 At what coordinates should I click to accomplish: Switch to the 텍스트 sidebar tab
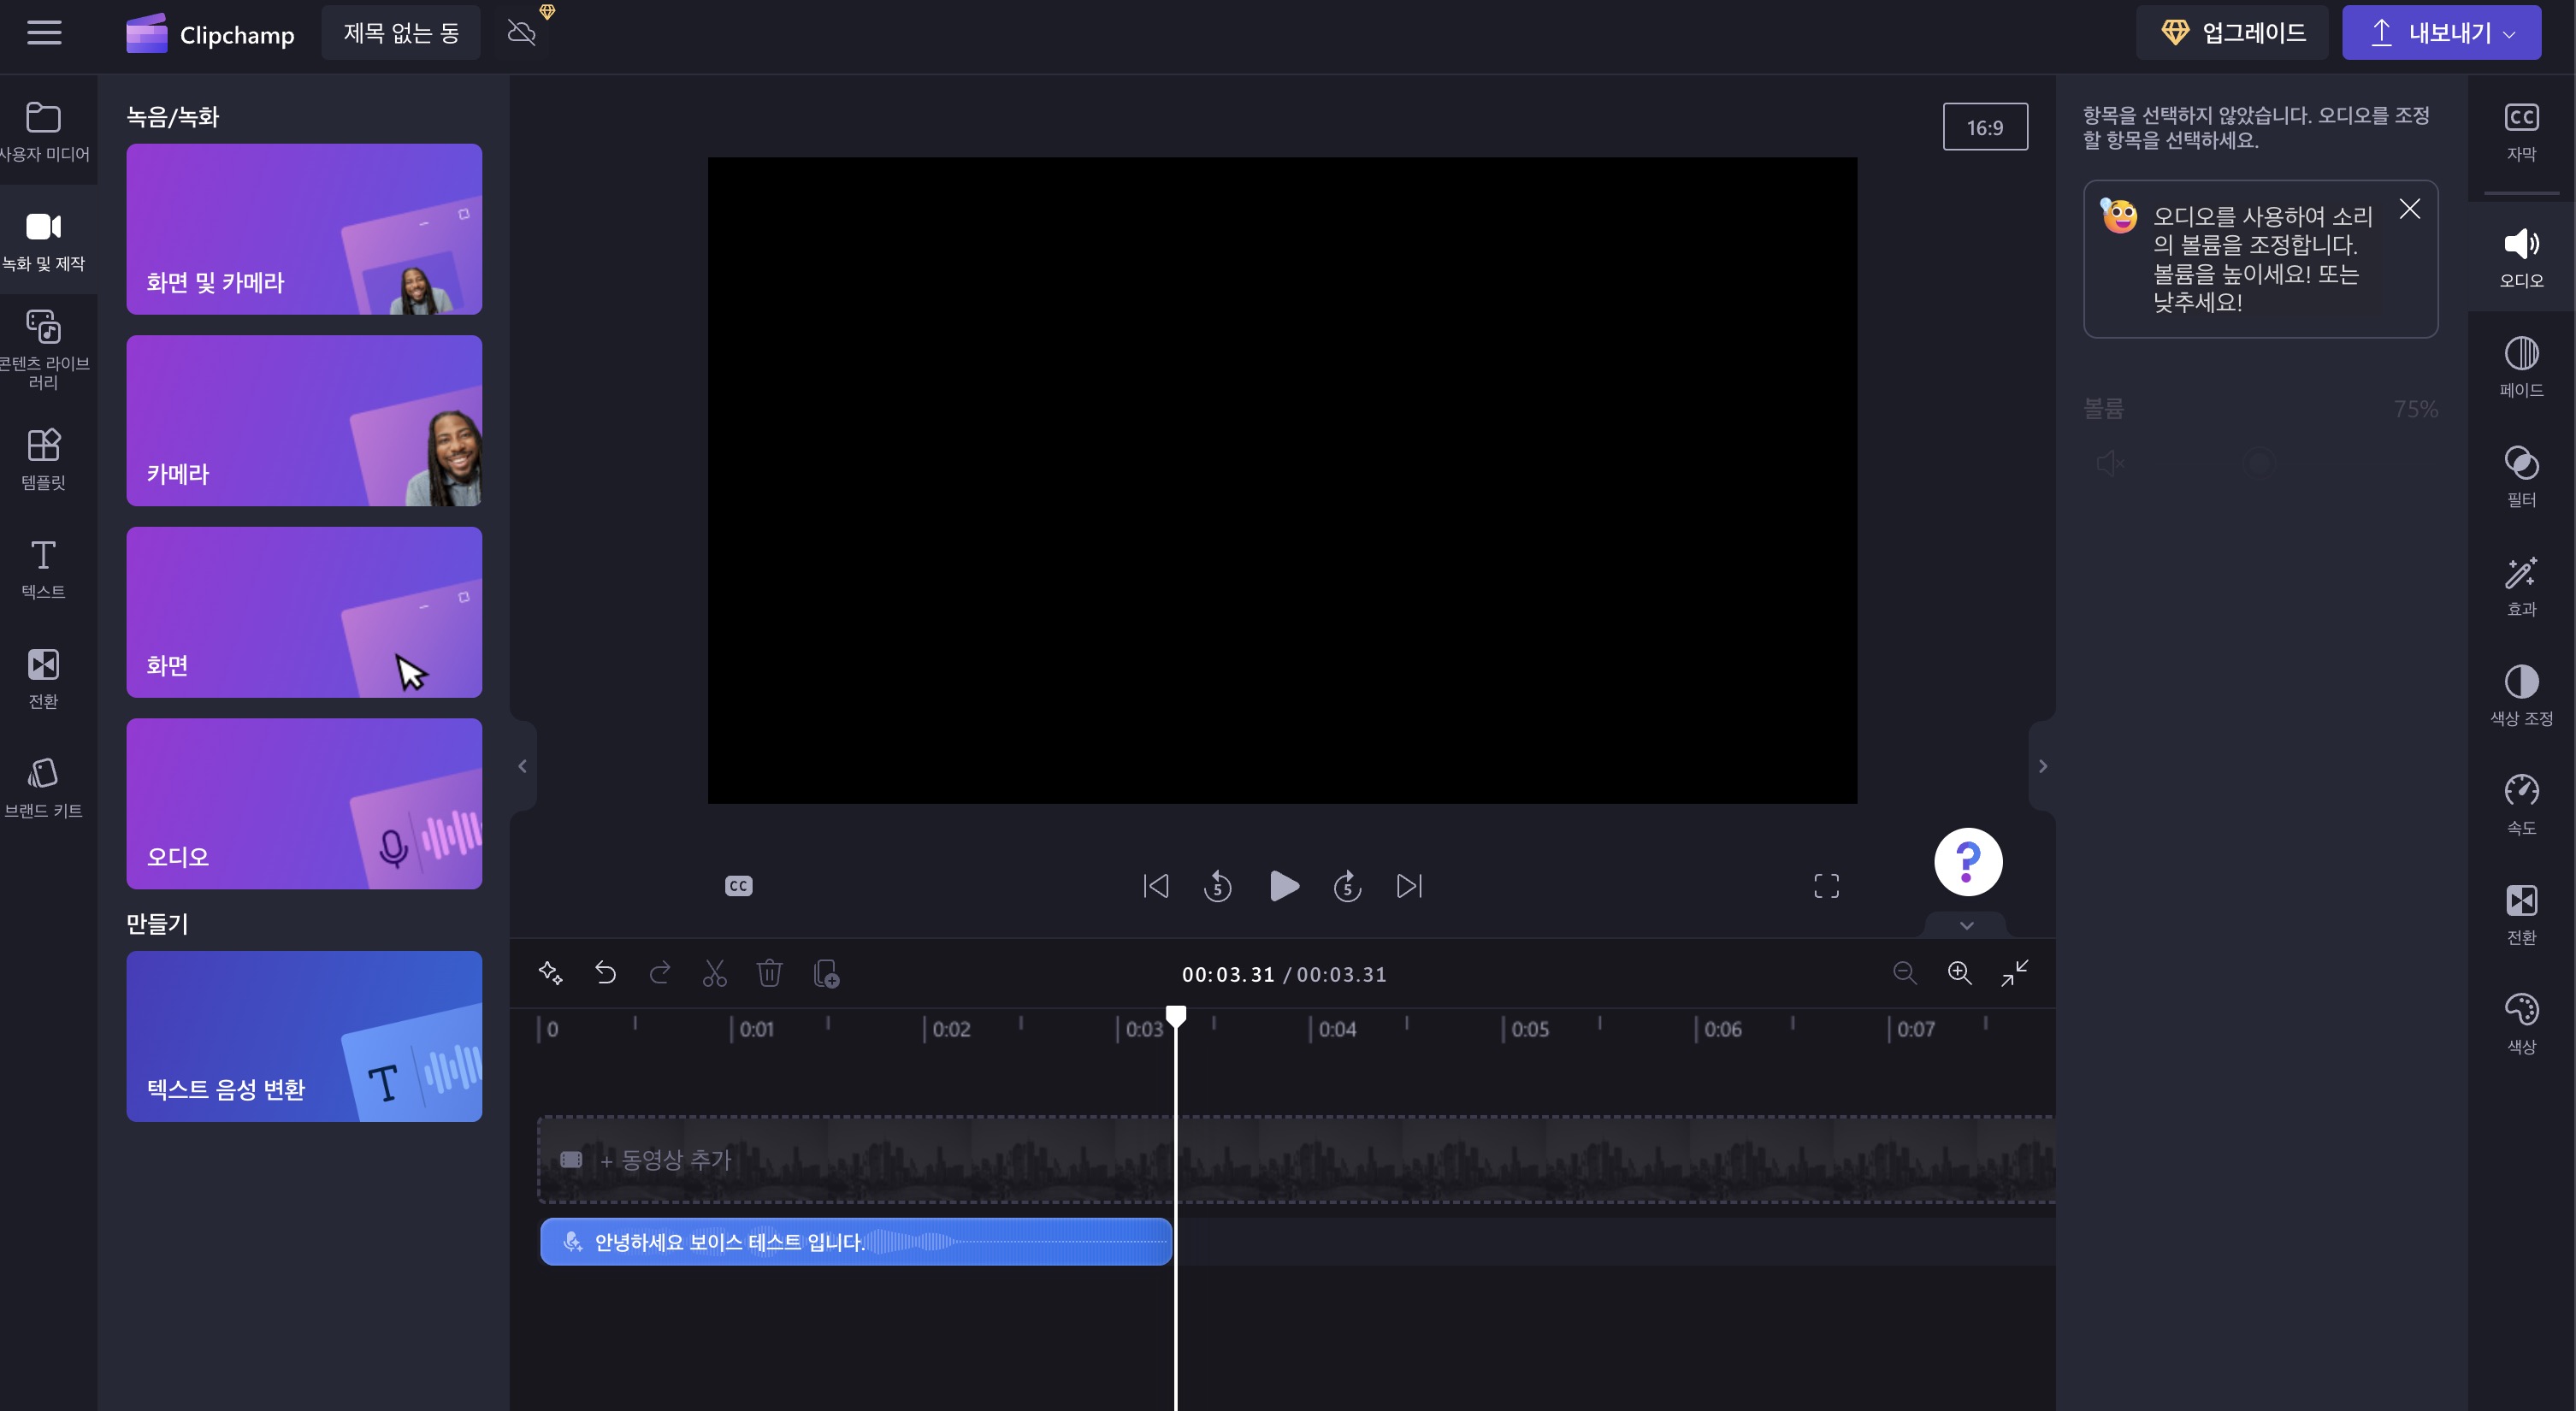(43, 569)
